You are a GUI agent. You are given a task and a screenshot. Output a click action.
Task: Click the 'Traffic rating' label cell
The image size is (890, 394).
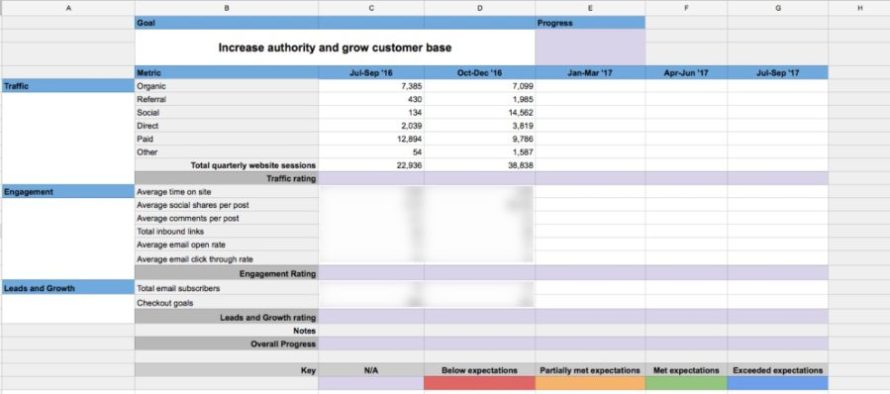pos(226,178)
